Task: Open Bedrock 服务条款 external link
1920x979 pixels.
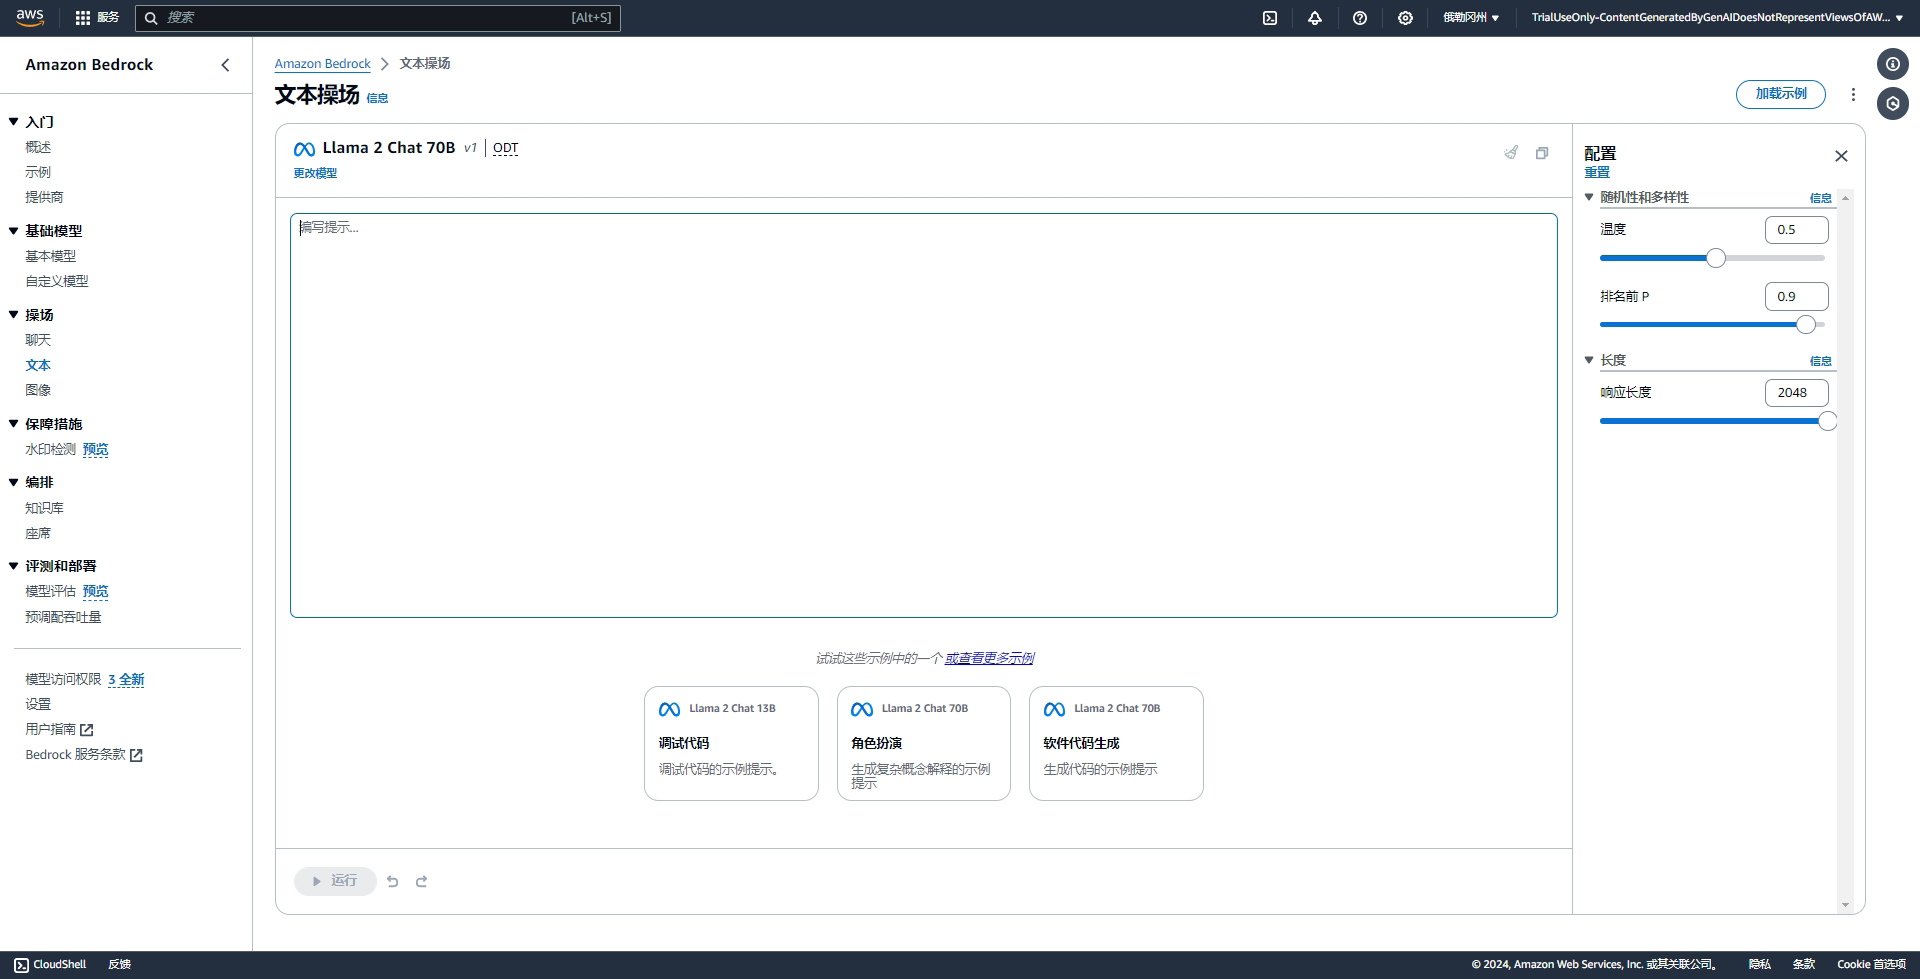Action: 84,755
